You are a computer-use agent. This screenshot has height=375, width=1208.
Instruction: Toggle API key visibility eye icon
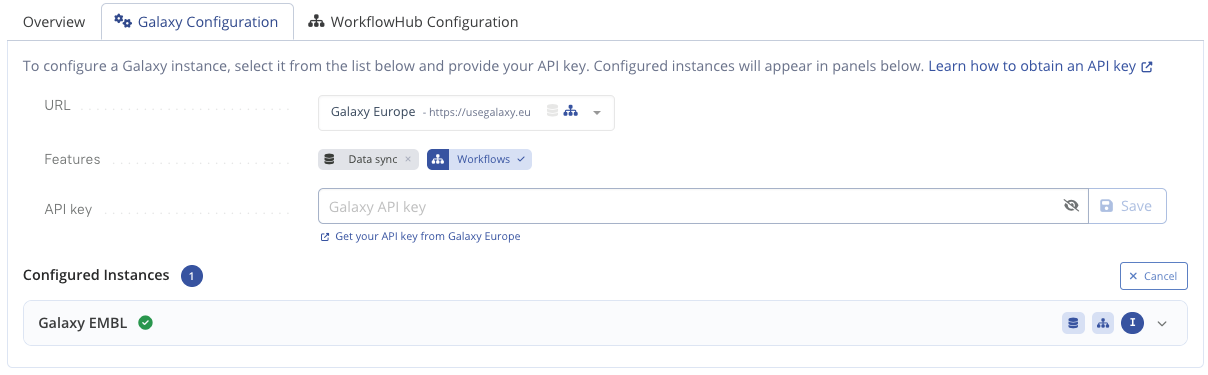pyautogui.click(x=1071, y=206)
